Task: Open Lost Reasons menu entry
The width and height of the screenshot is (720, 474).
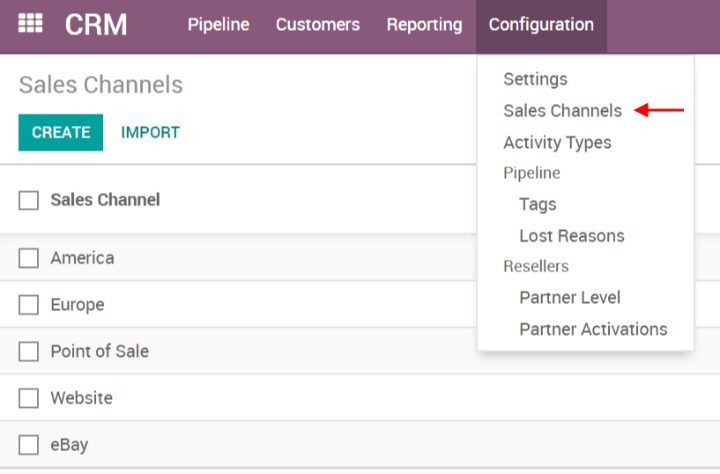Action: pyautogui.click(x=571, y=236)
